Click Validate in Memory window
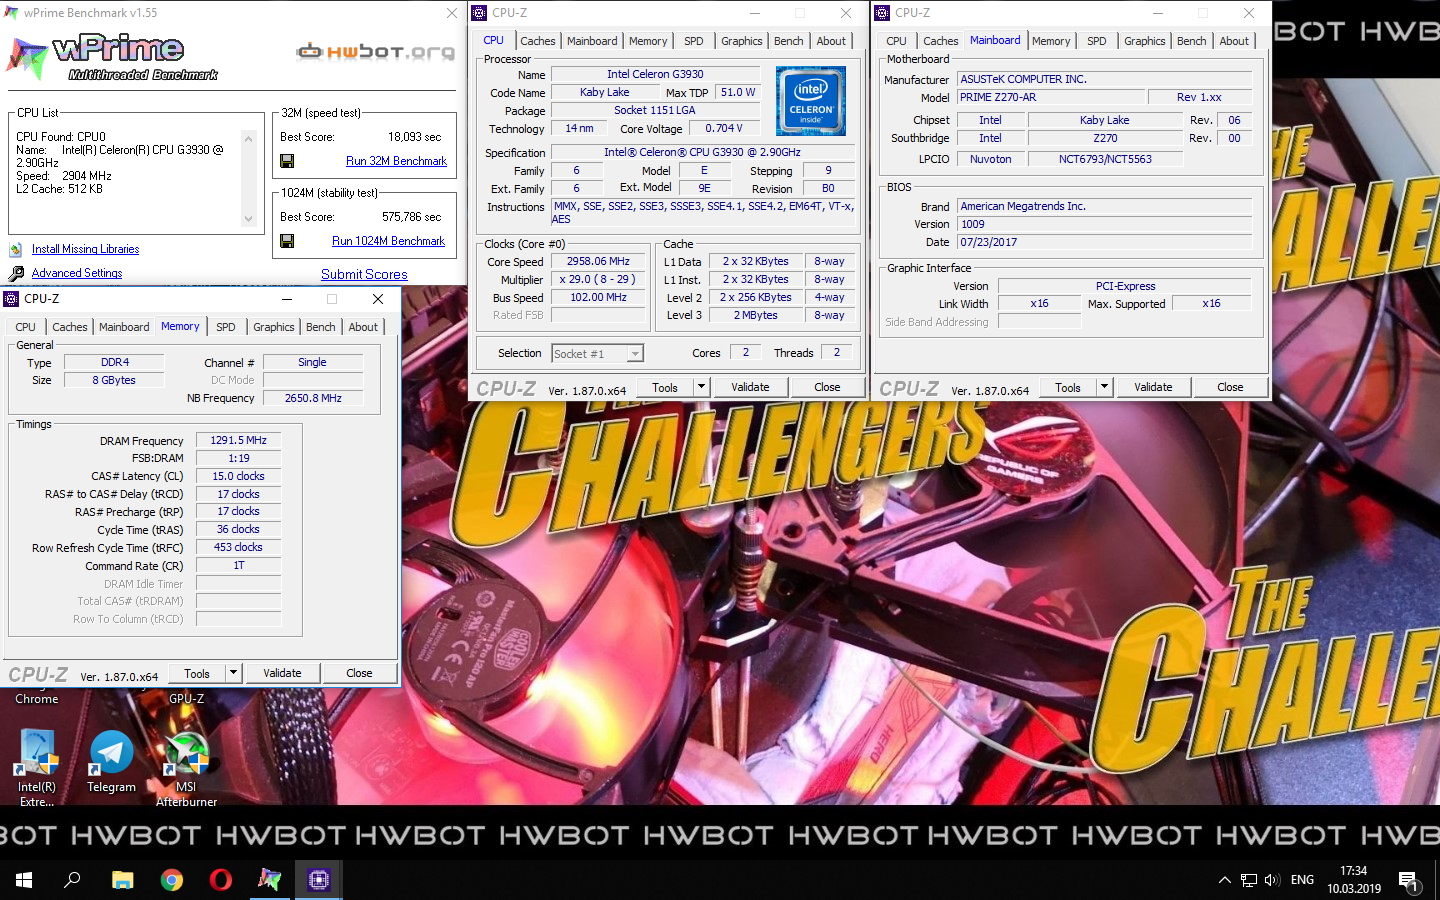The height and width of the screenshot is (900, 1440). click(282, 673)
